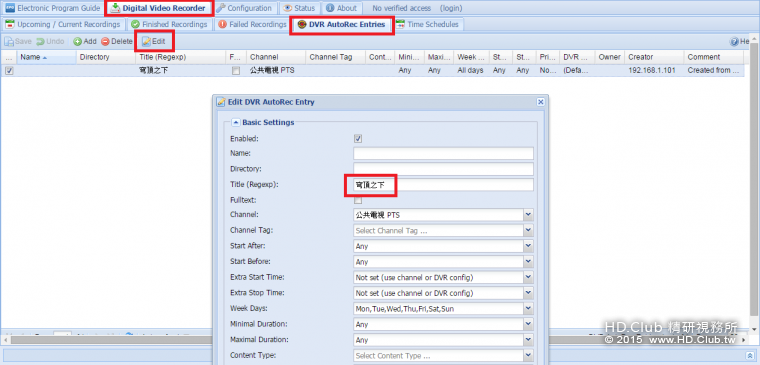Click the All days cell in the grid row
Screen dimensions: 760x365
(x=470, y=71)
